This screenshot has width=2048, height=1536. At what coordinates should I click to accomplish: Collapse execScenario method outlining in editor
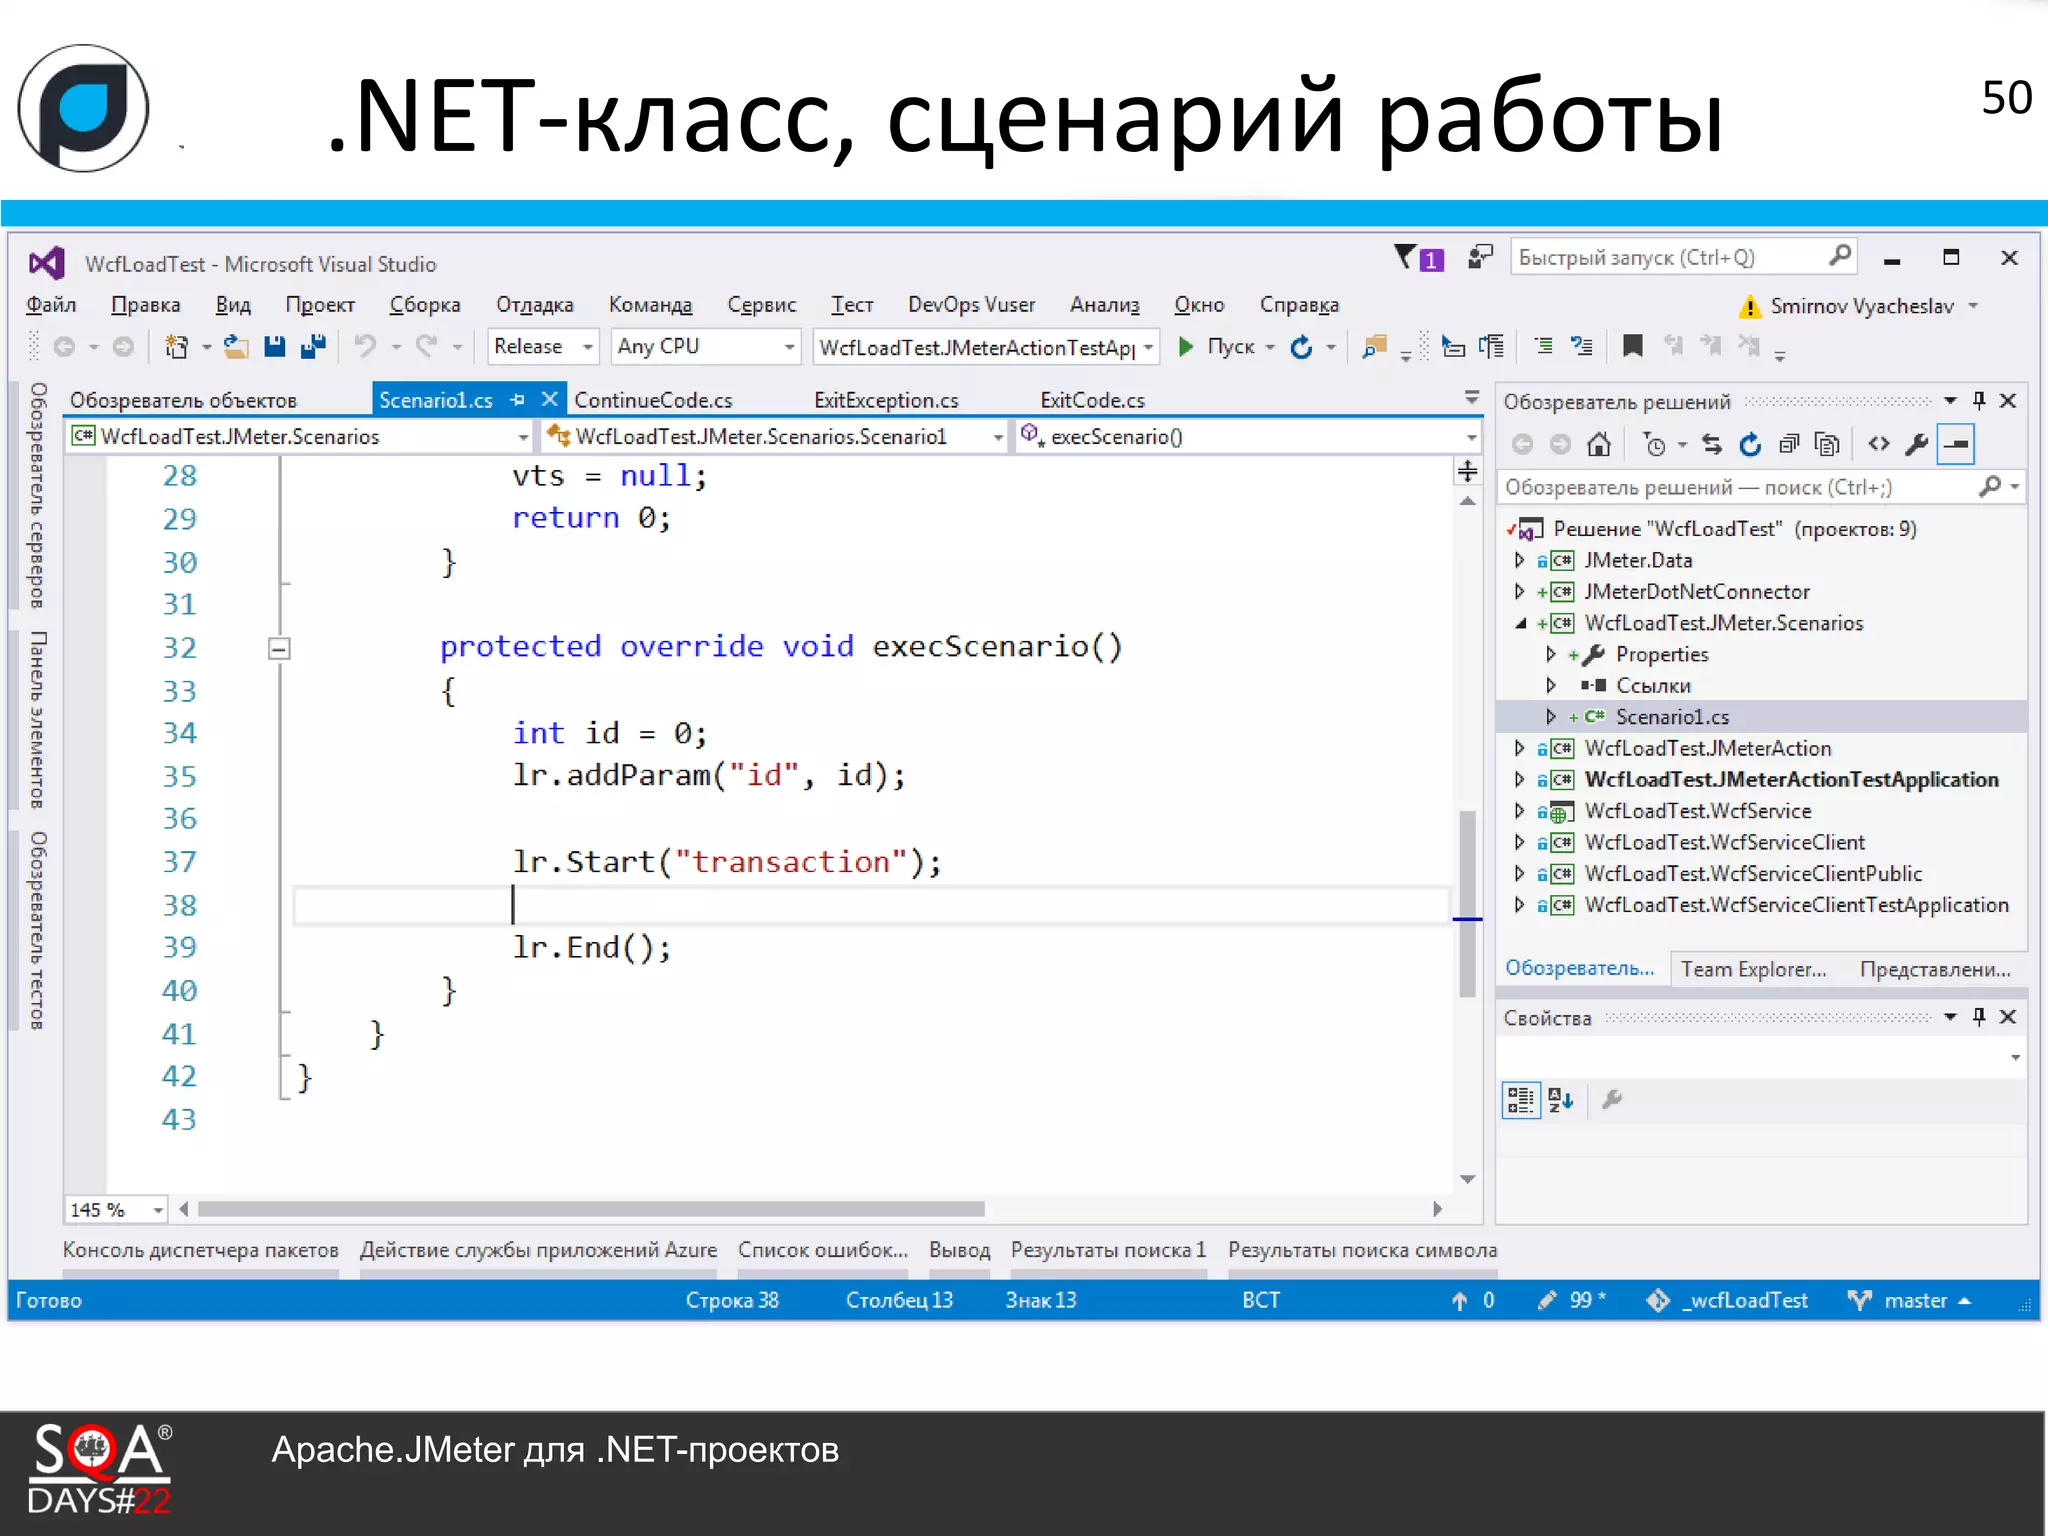click(x=279, y=648)
